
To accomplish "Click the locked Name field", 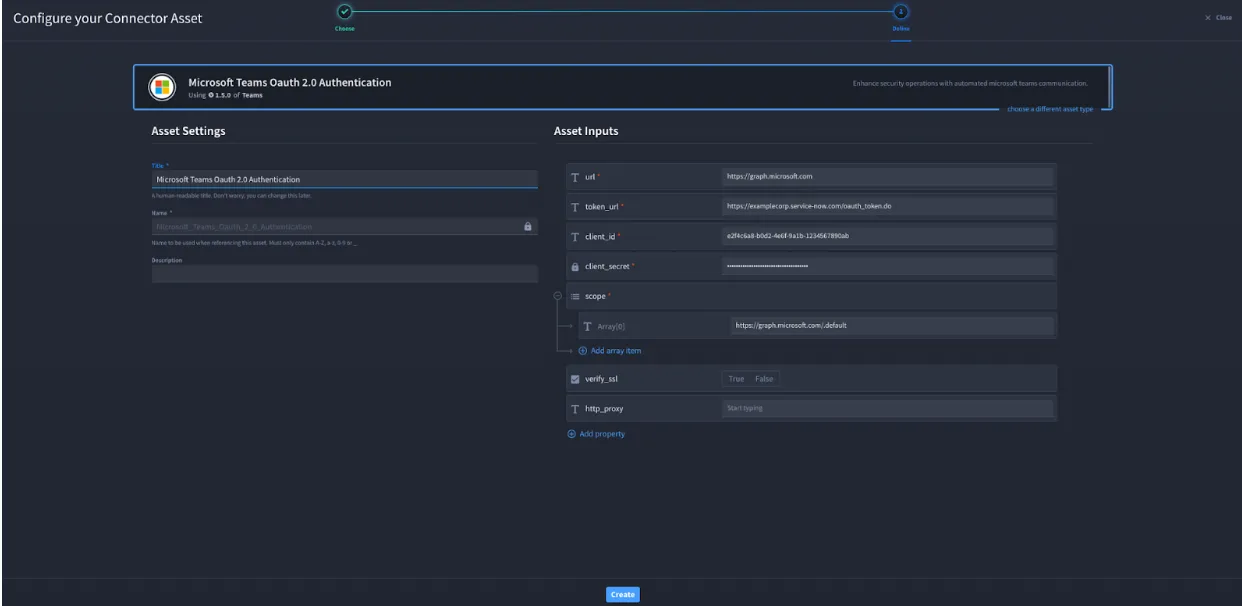I will pyautogui.click(x=344, y=227).
